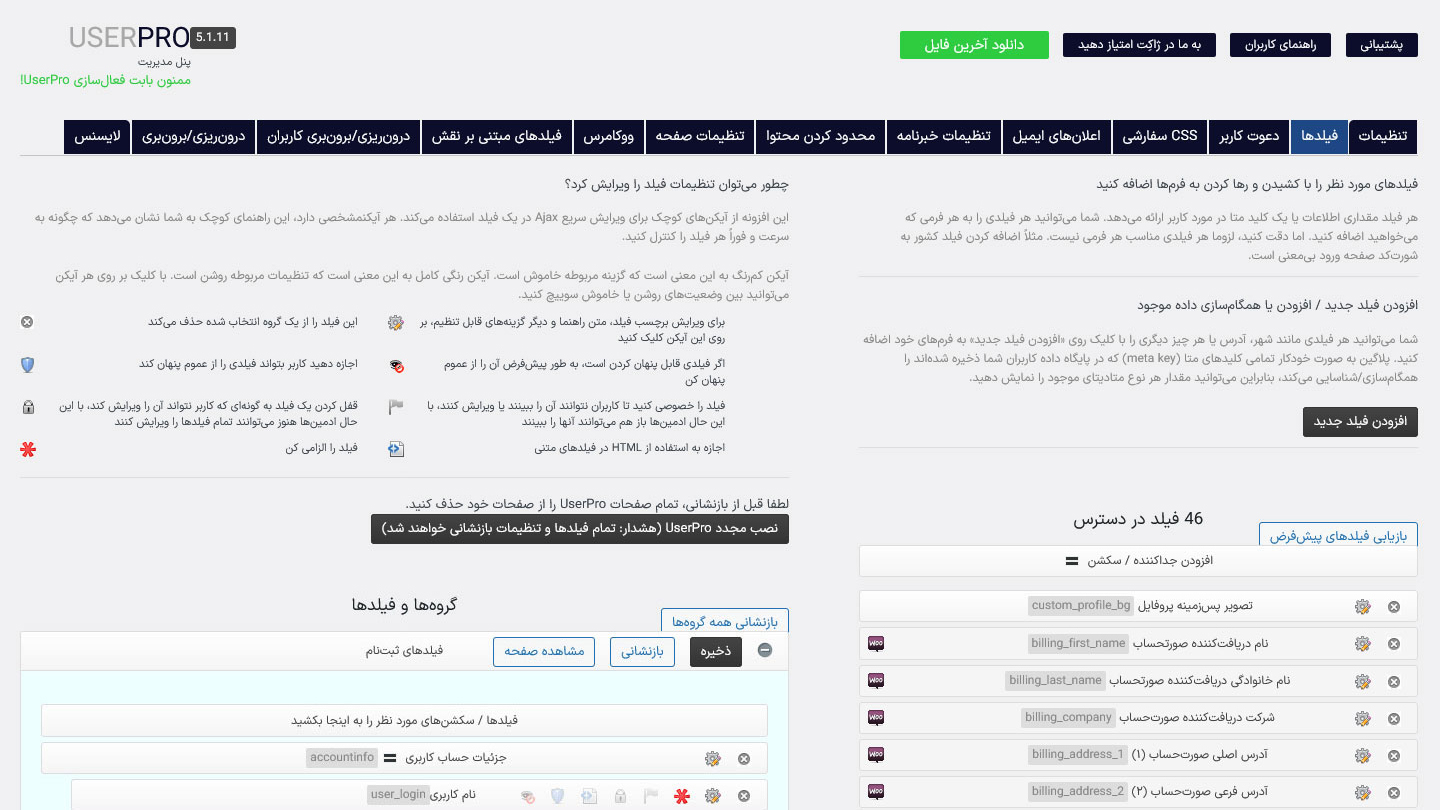Screen dimensions: 1440x810
Task: Click WooCommerce badge on billing_last_name row
Action: pos(876,680)
